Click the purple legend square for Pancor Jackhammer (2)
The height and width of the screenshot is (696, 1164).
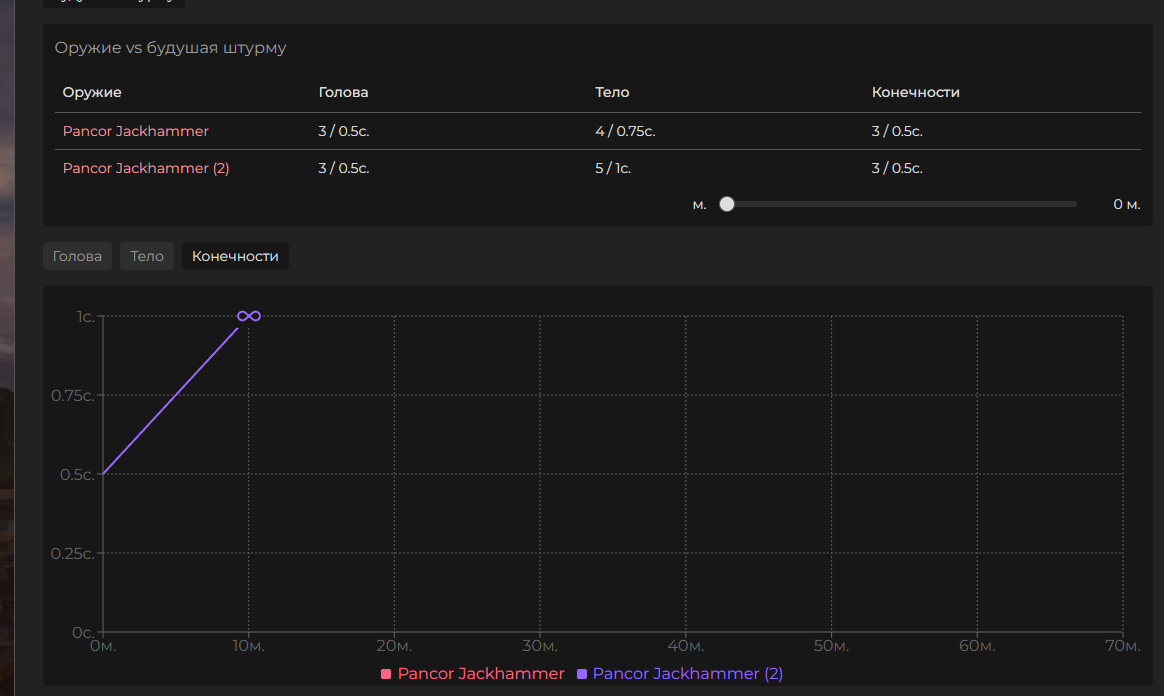point(582,675)
